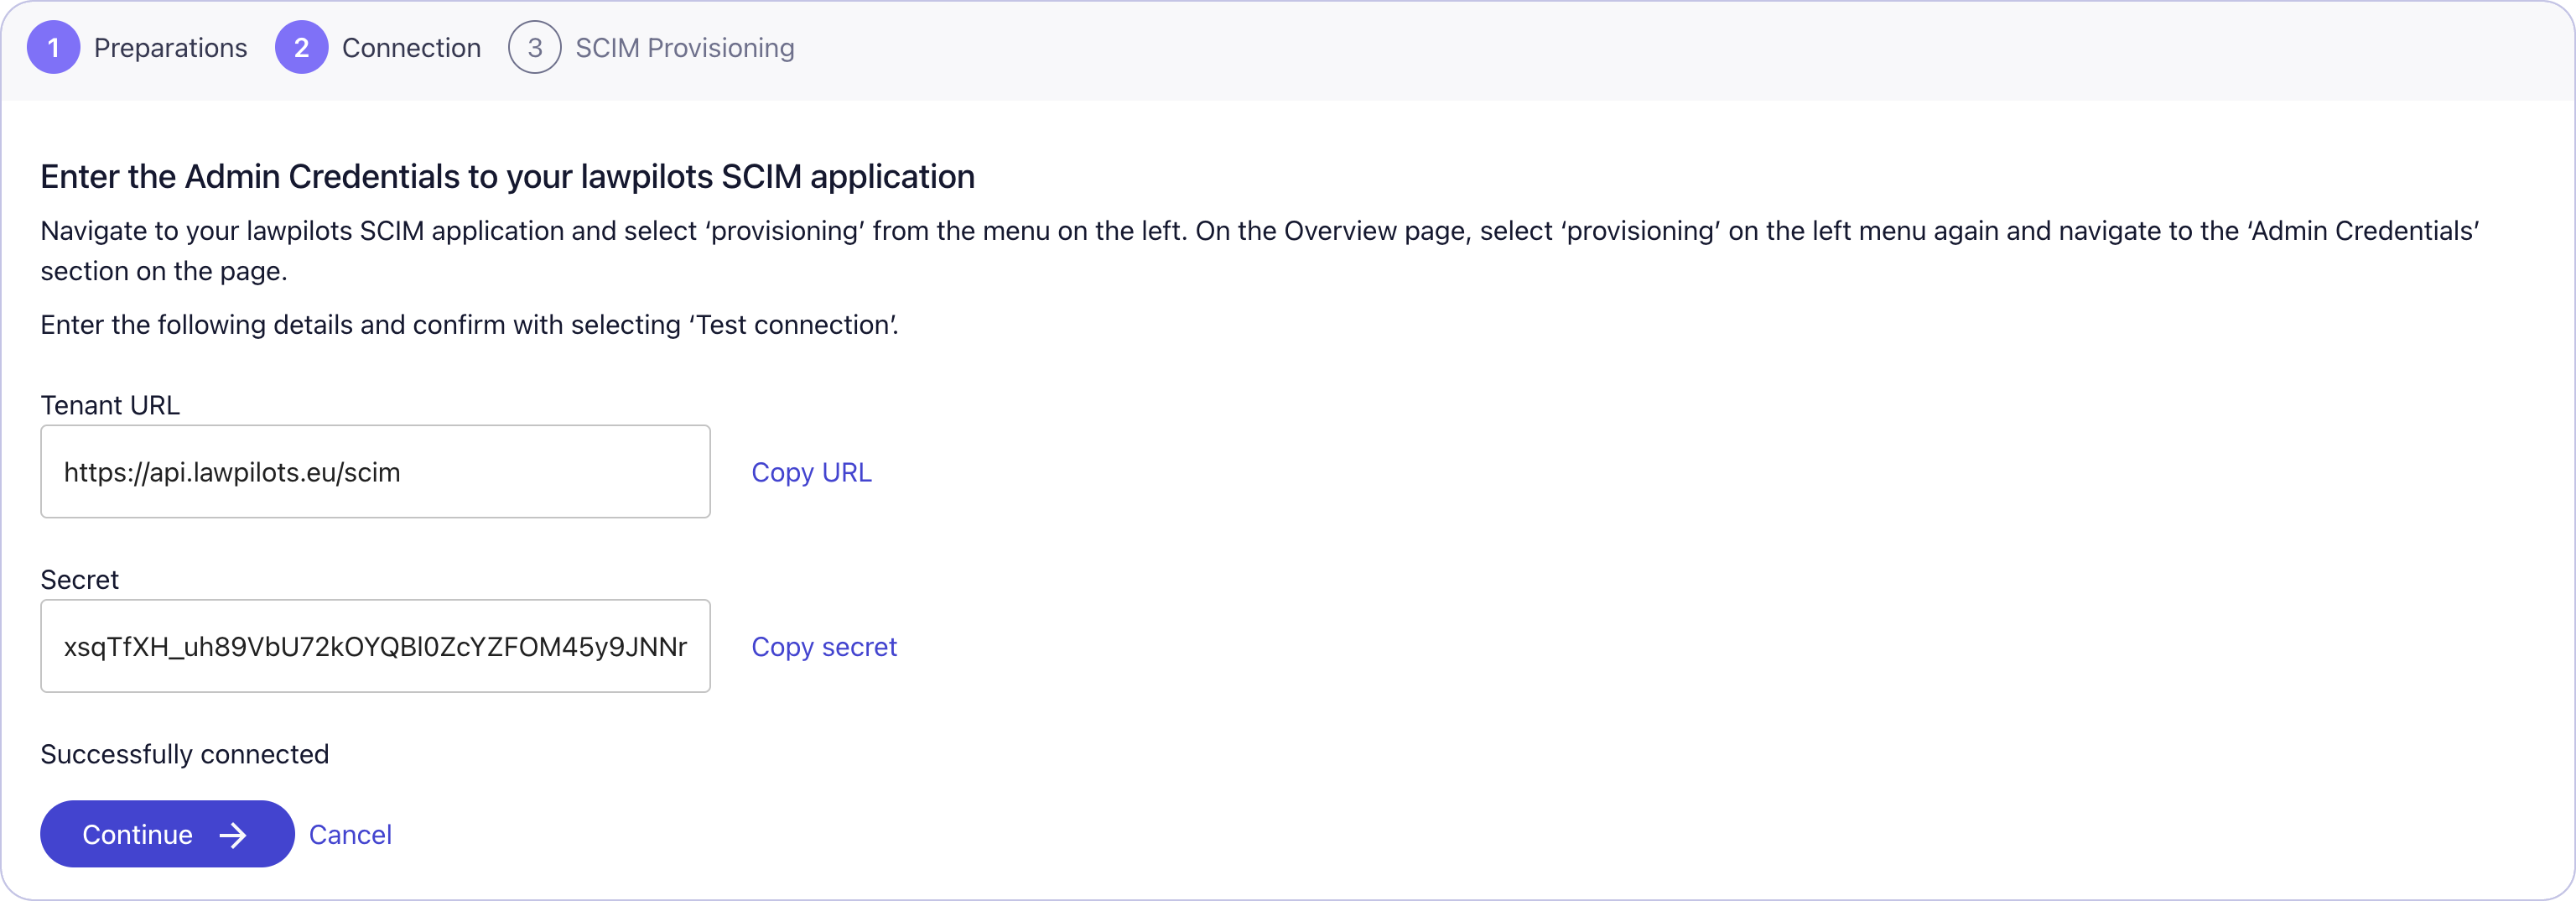Go to step 1 Preparations
Image resolution: width=2576 pixels, height=901 pixels.
(137, 48)
